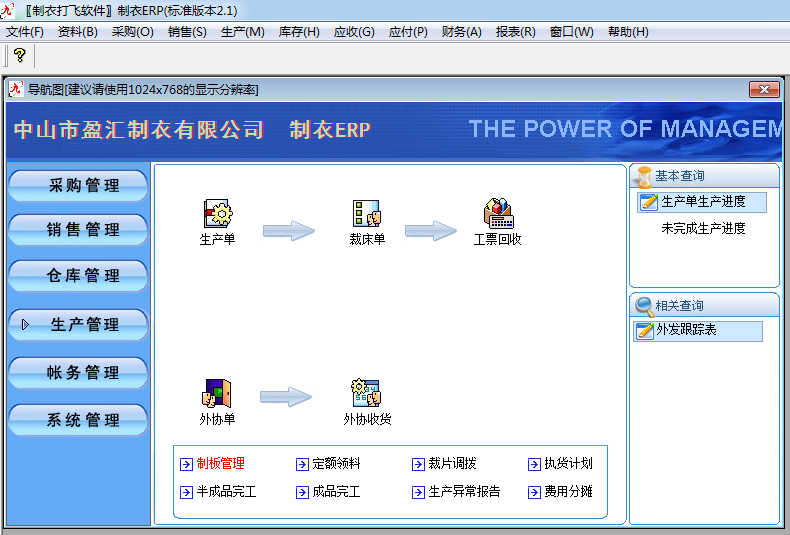This screenshot has height=535, width=790.
Task: Click the magnifier icon of 相关查询
Action: [644, 305]
